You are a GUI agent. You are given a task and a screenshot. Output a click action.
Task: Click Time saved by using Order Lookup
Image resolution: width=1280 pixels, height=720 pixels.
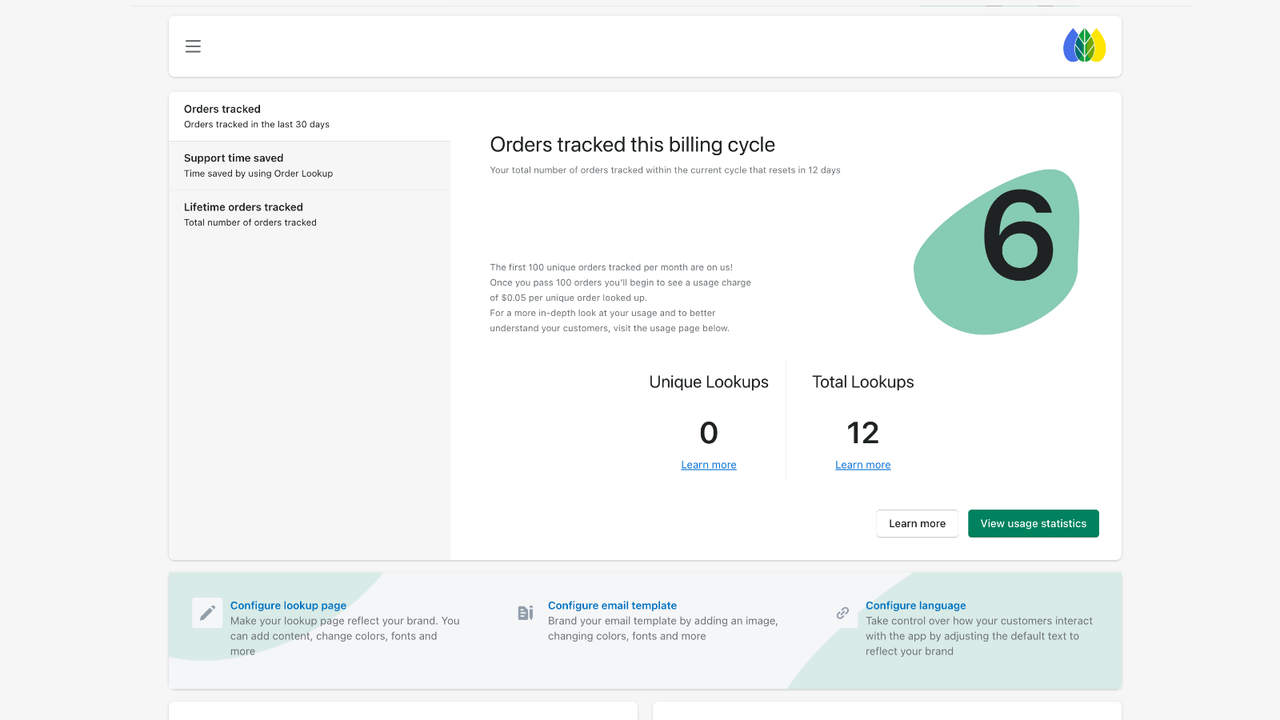[x=258, y=174]
